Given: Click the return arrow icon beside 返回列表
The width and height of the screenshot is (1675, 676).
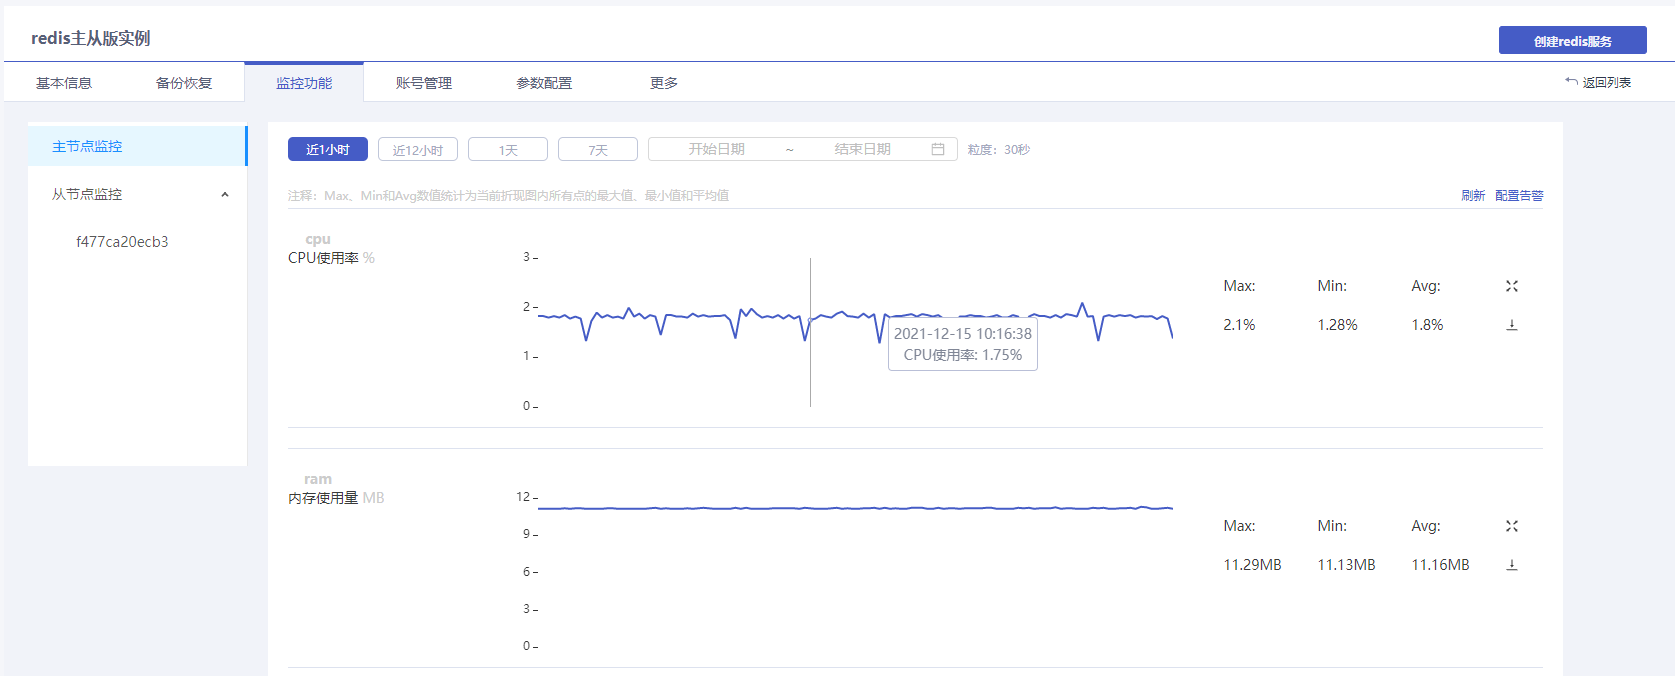Looking at the screenshot, I should [x=1571, y=82].
